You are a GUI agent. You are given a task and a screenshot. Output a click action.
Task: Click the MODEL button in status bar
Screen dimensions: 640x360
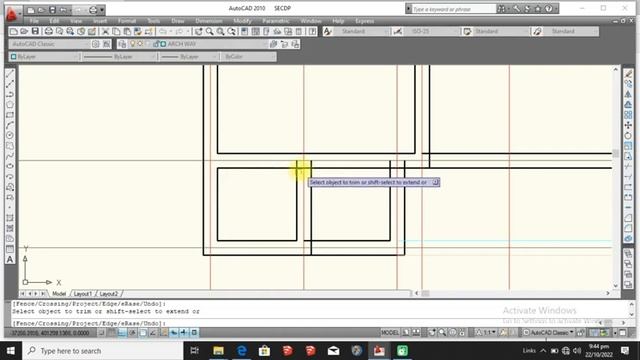390,333
